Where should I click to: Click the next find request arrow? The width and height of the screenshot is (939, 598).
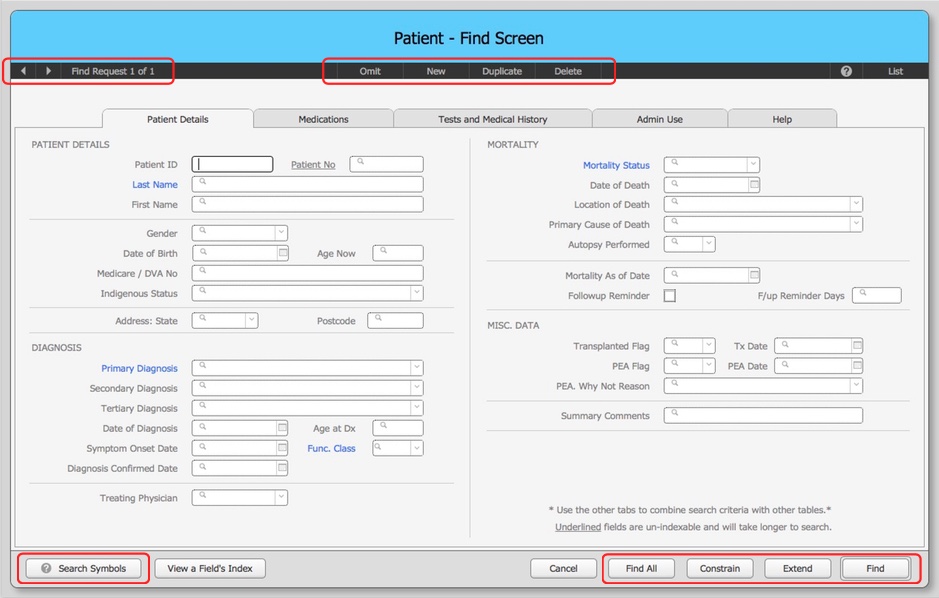(48, 71)
